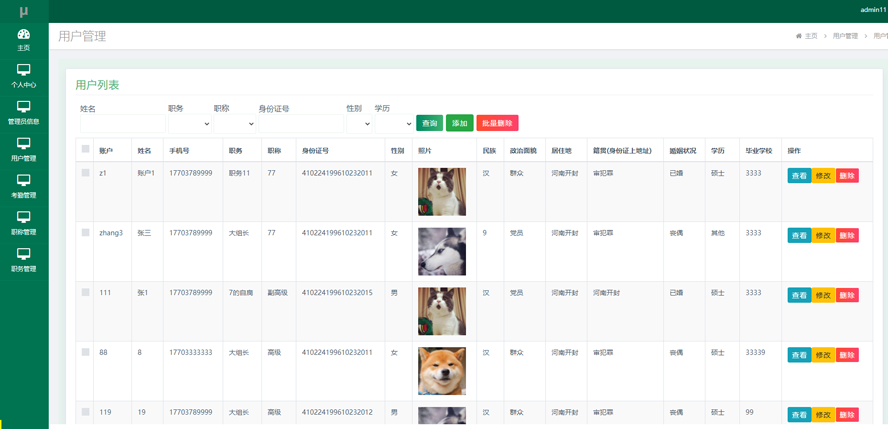The image size is (888, 429).
Task: Click the 婚姻状况 column header
Action: (683, 151)
